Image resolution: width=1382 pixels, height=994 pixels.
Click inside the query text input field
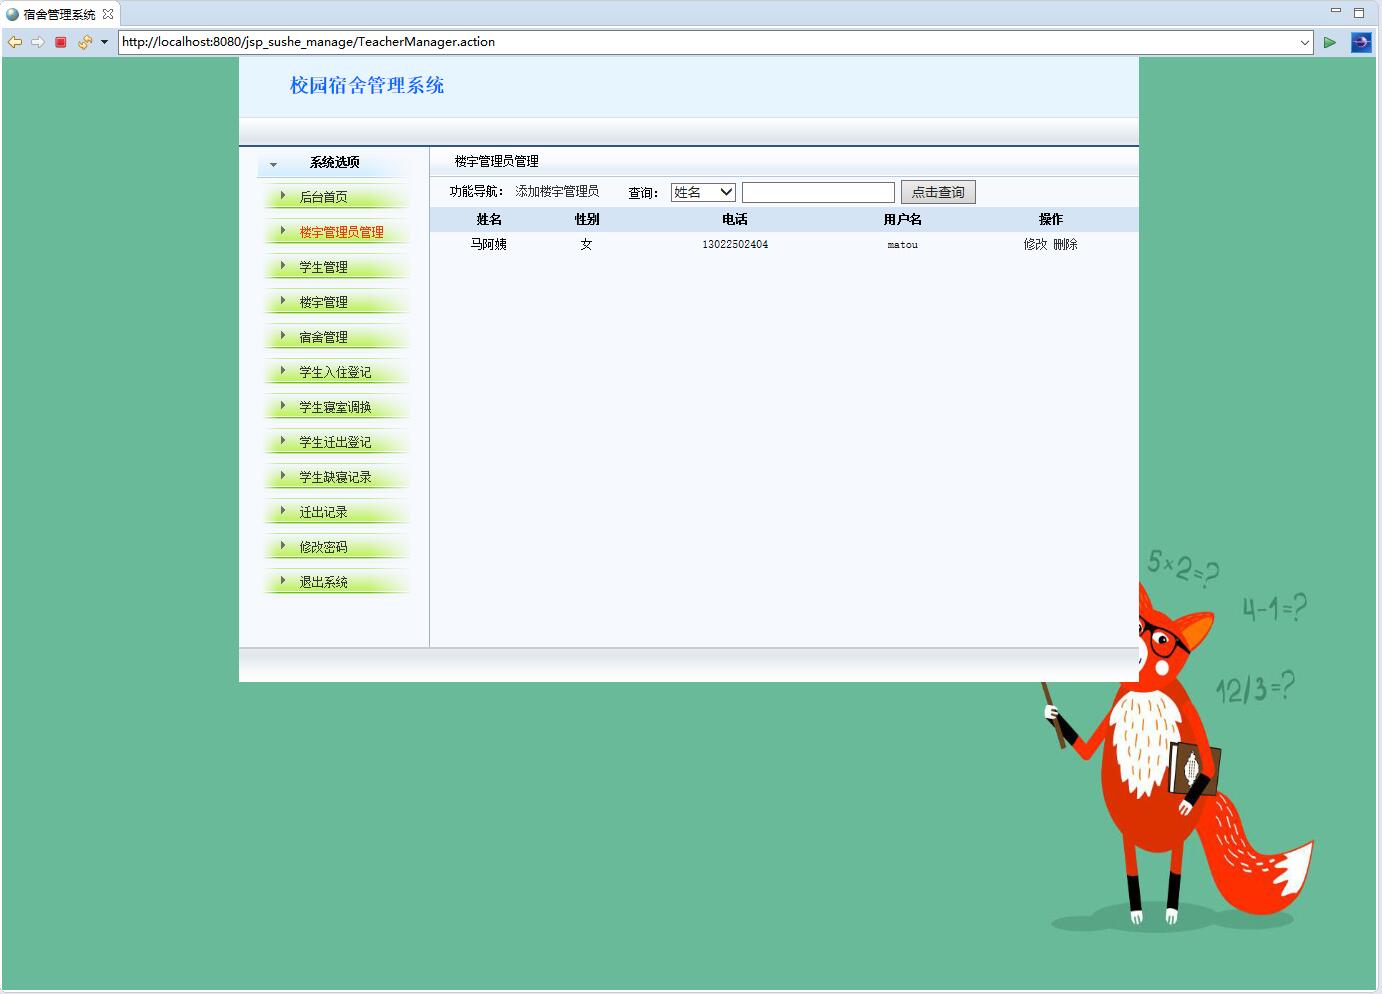tap(818, 191)
